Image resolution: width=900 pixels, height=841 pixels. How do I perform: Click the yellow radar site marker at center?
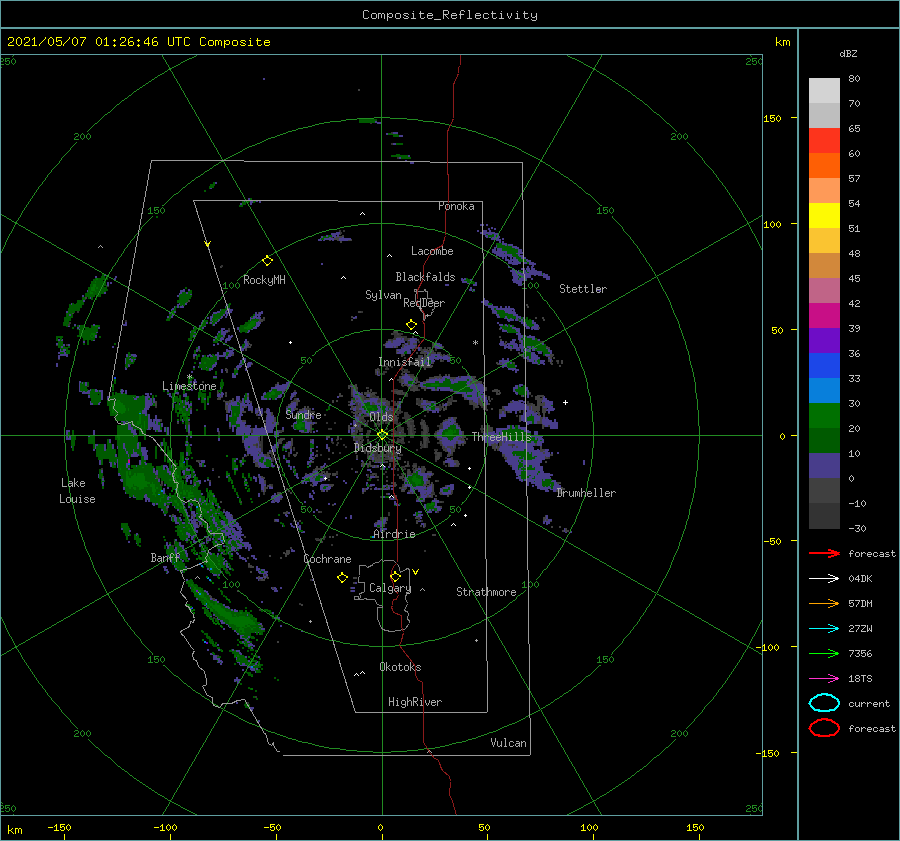click(382, 435)
